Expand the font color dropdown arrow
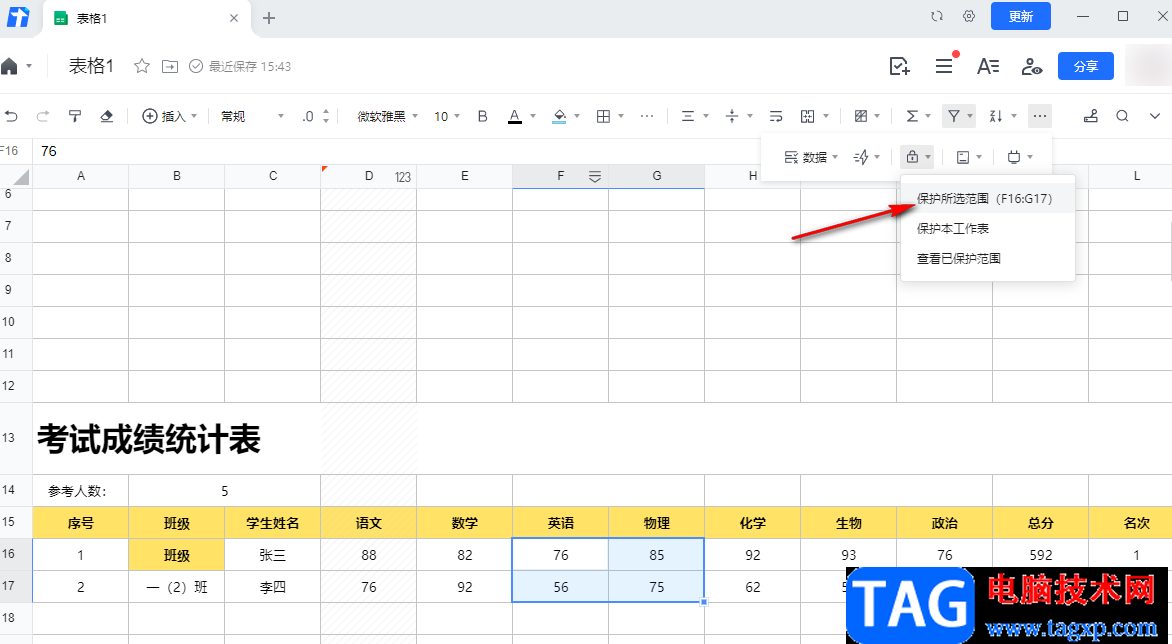Image resolution: width=1172 pixels, height=644 pixels. (x=533, y=116)
